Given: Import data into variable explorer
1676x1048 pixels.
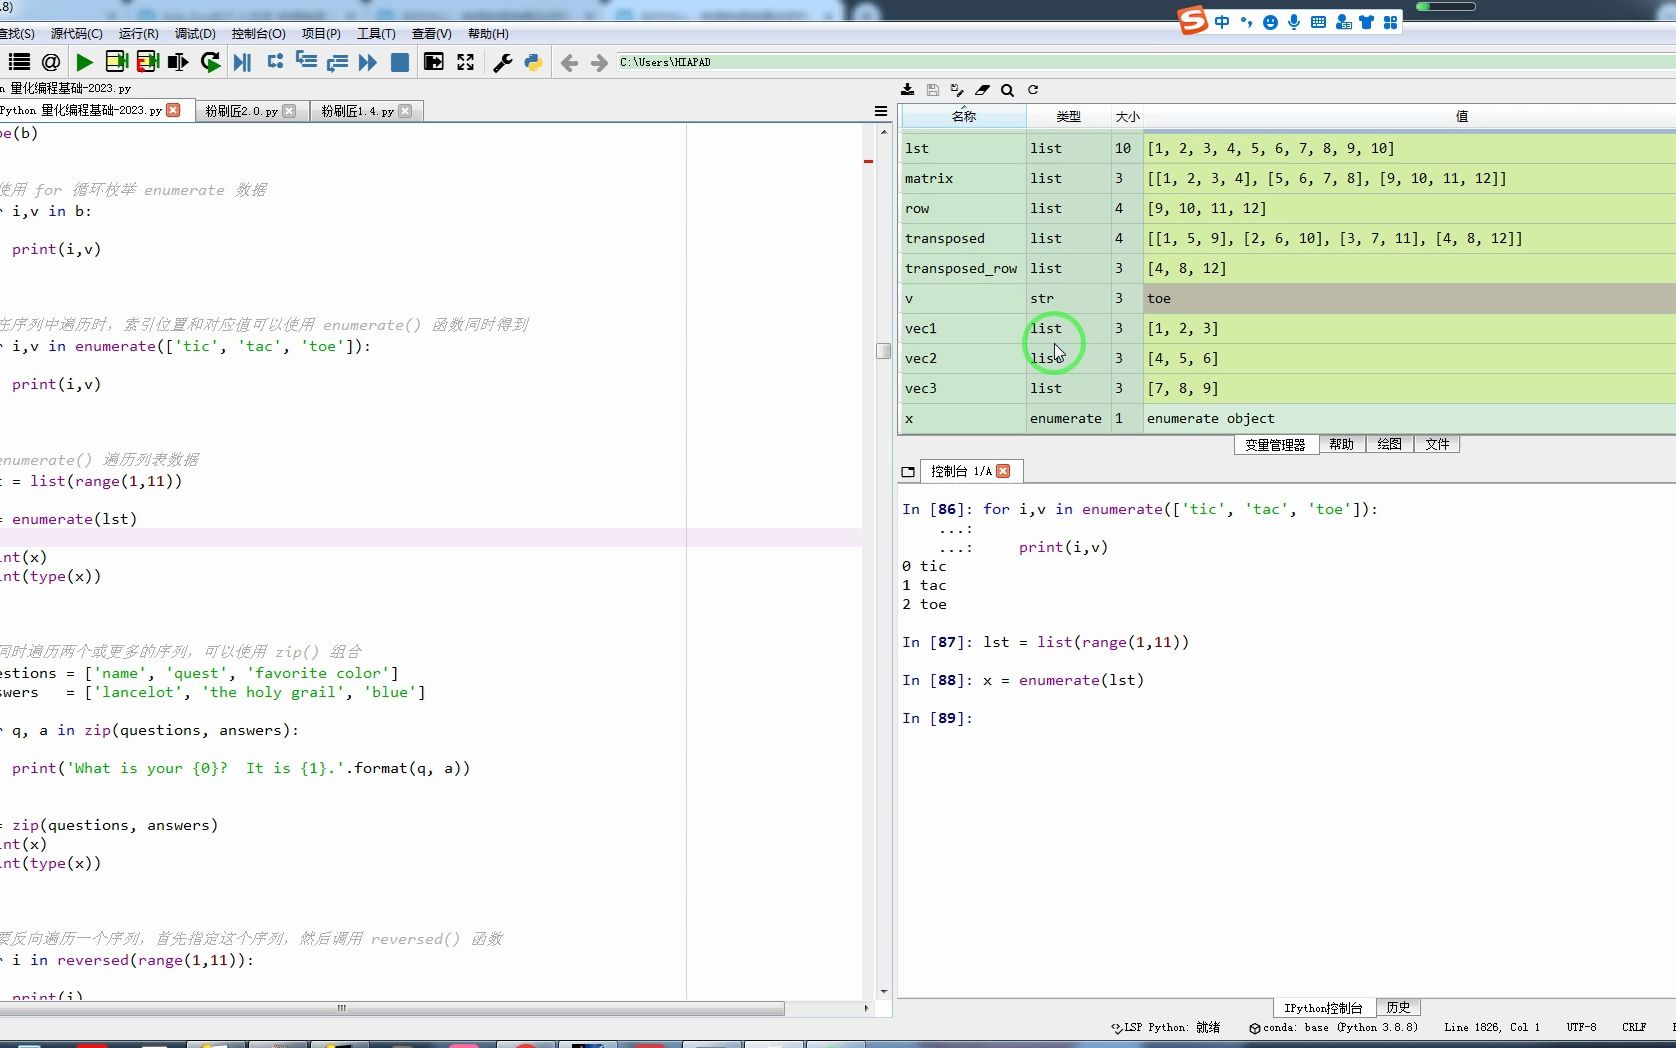Looking at the screenshot, I should [x=907, y=90].
